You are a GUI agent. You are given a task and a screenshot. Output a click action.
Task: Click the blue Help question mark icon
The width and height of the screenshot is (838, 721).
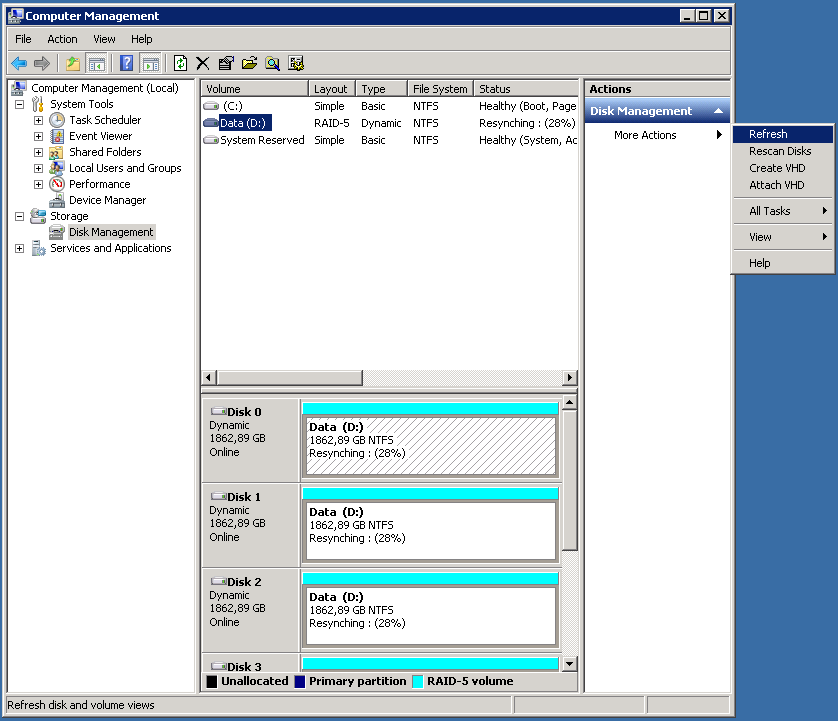pyautogui.click(x=127, y=63)
